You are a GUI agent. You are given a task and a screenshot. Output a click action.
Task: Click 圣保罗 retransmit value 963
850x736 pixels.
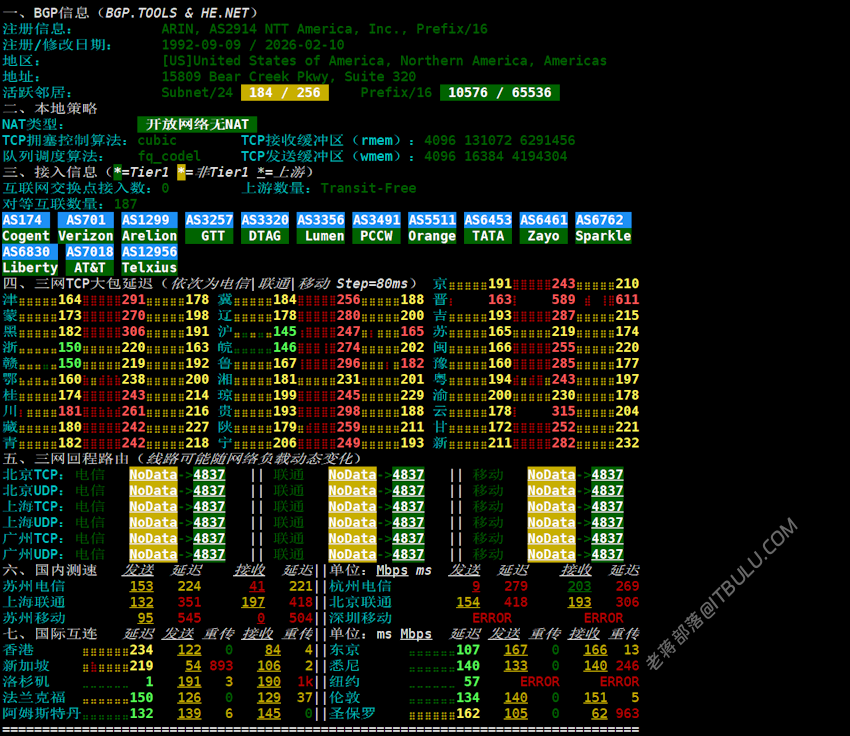click(x=627, y=714)
